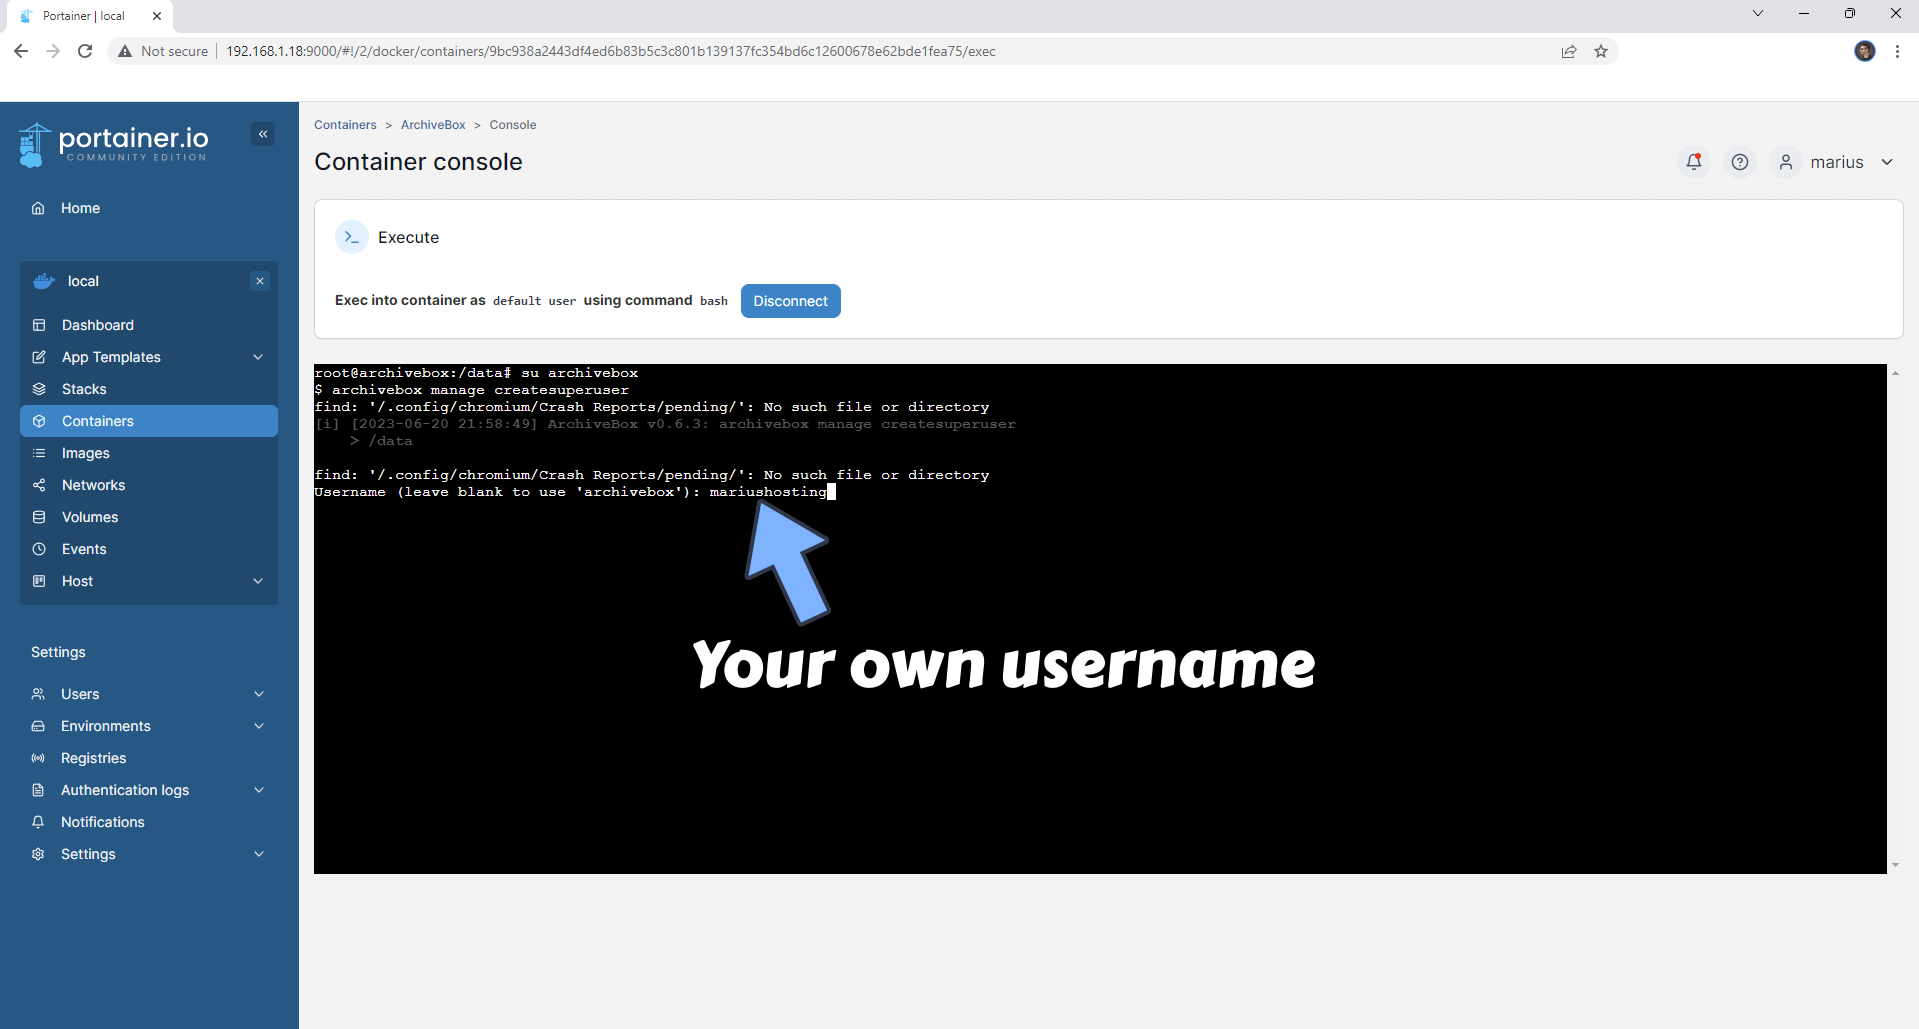Click the Home house icon
This screenshot has height=1029, width=1919.
(x=38, y=208)
